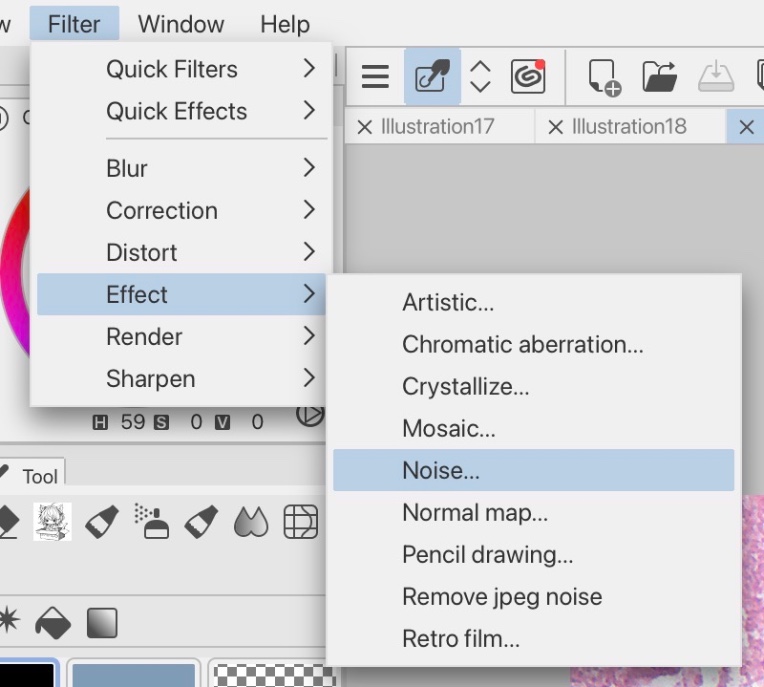
Task: Pick the character illustration sub tool thumbnail
Action: 52,521
